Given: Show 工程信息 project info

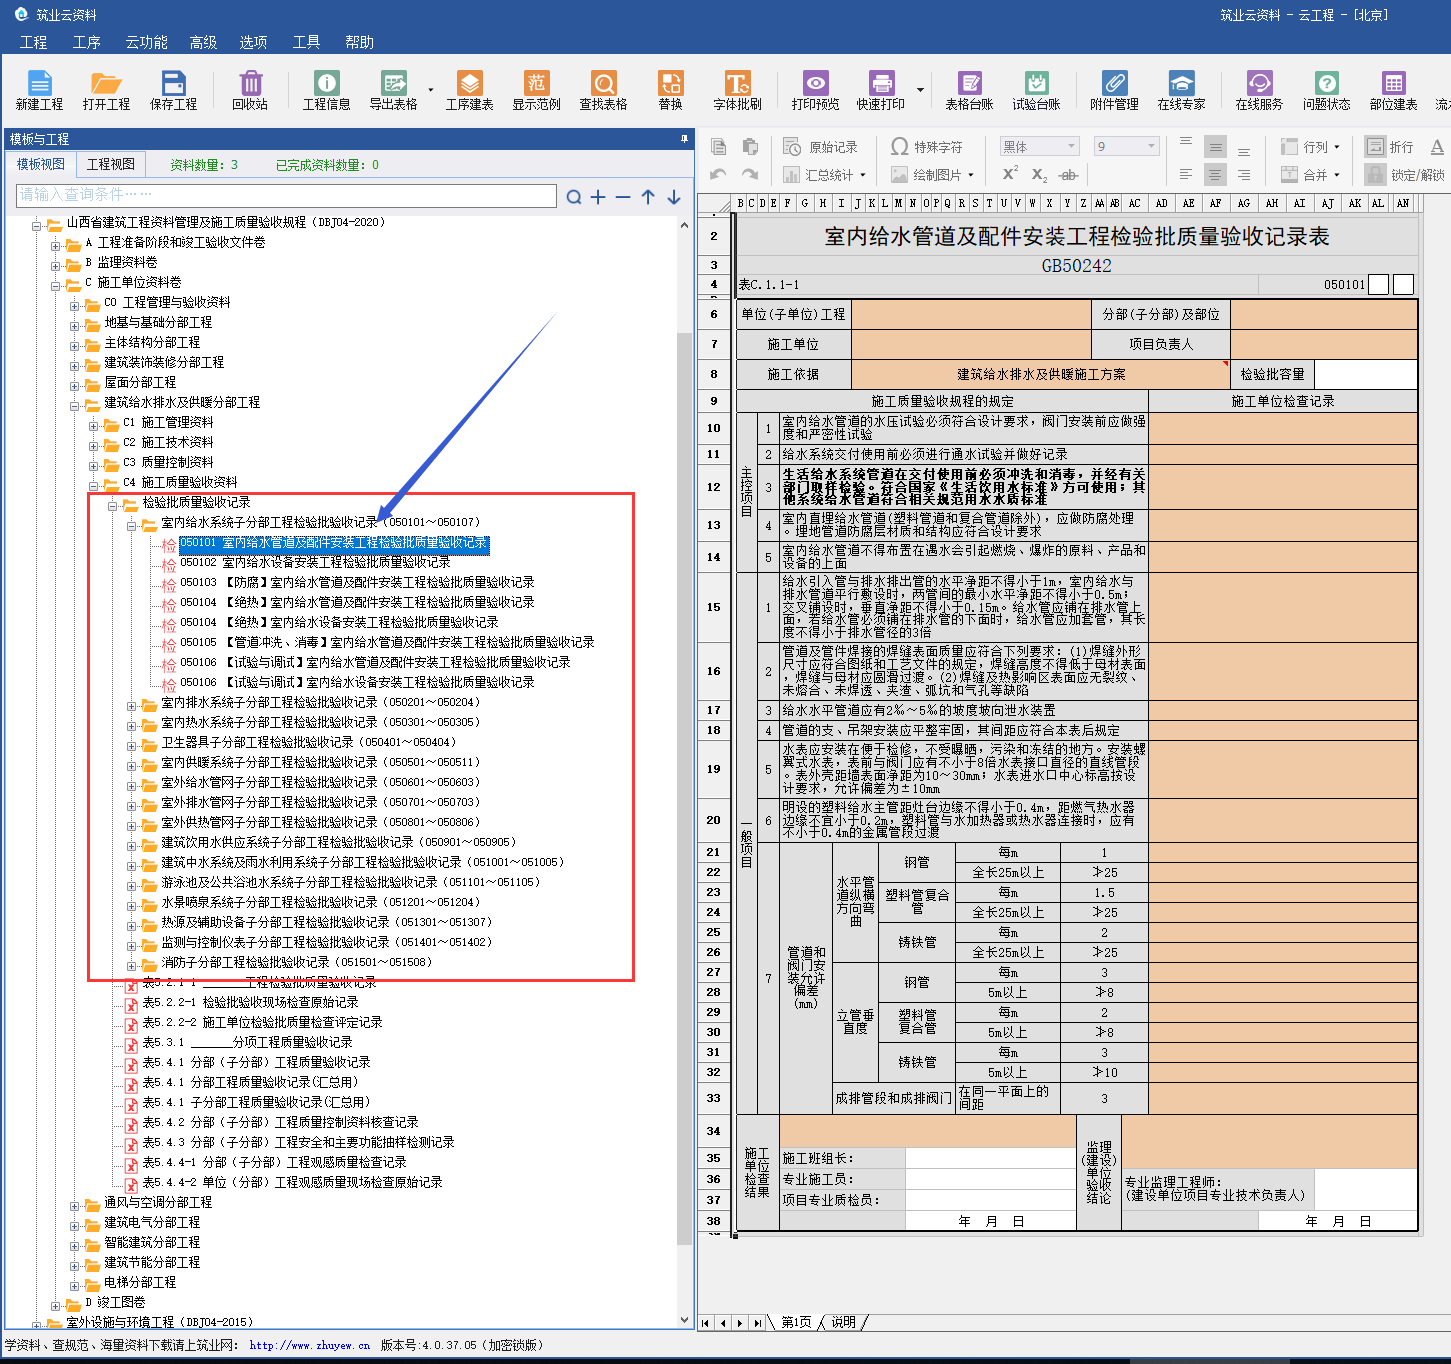Looking at the screenshot, I should click(x=326, y=90).
